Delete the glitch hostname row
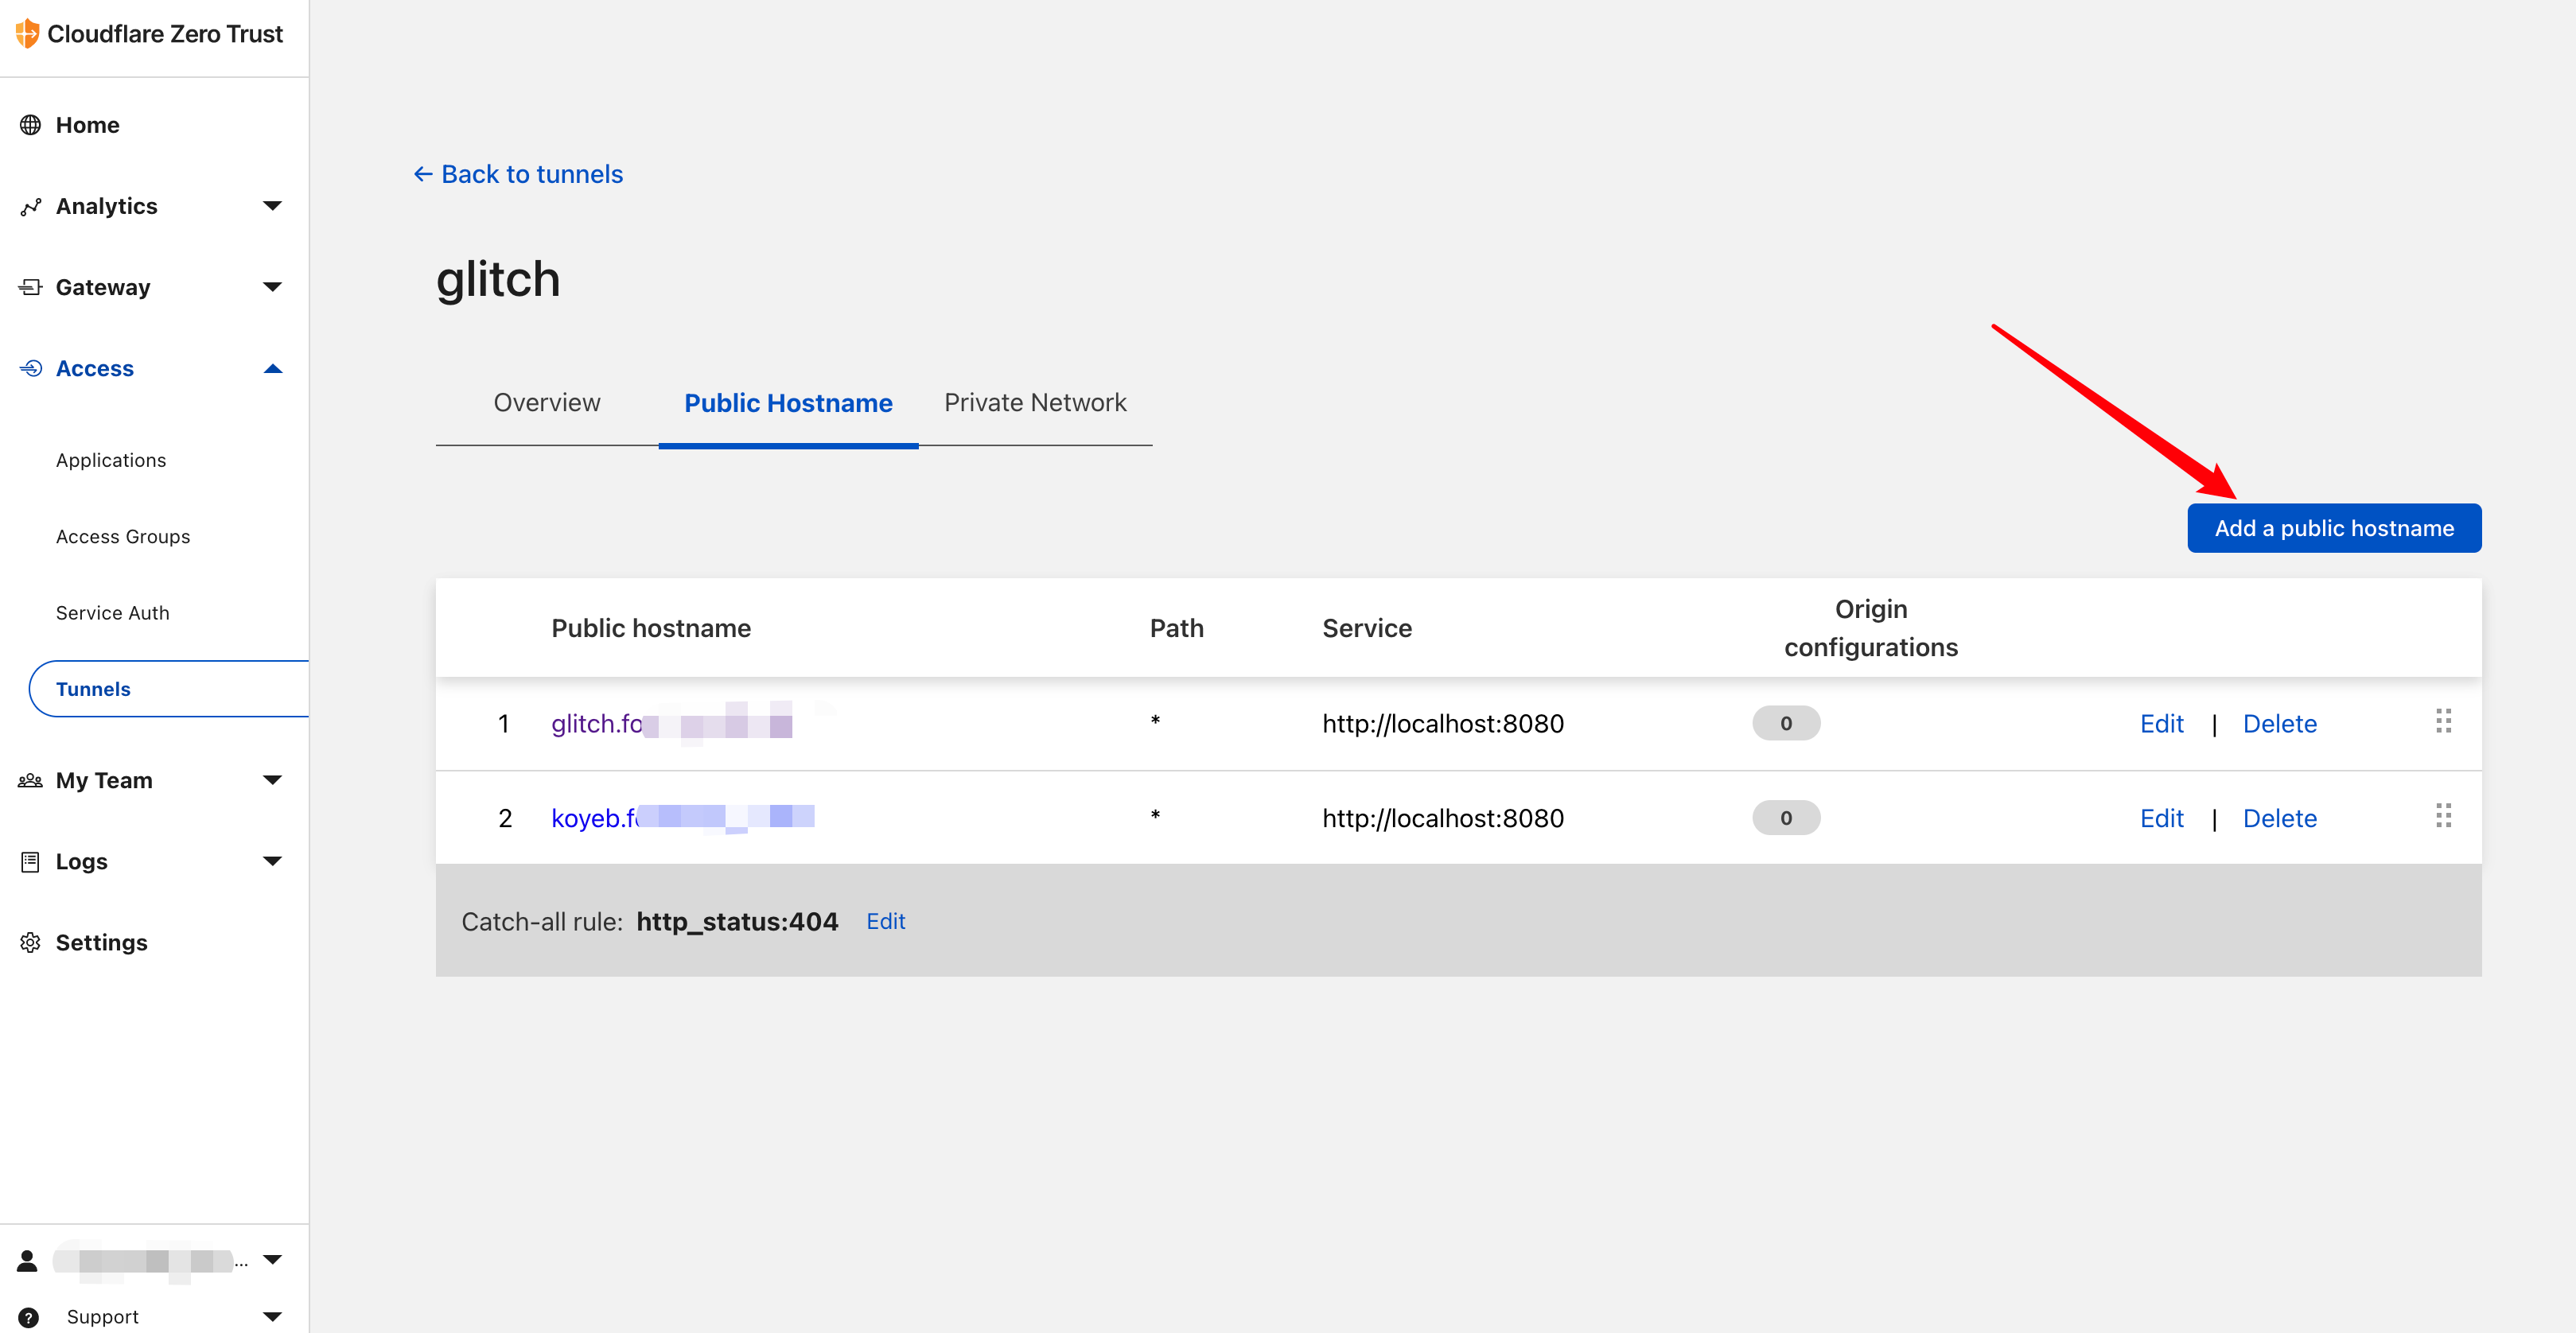Image resolution: width=2576 pixels, height=1333 pixels. [x=2280, y=723]
